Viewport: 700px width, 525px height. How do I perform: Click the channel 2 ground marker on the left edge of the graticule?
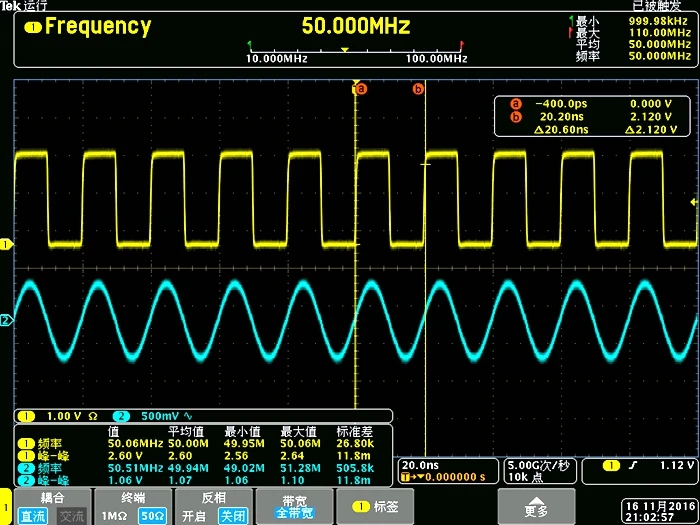tap(7, 320)
